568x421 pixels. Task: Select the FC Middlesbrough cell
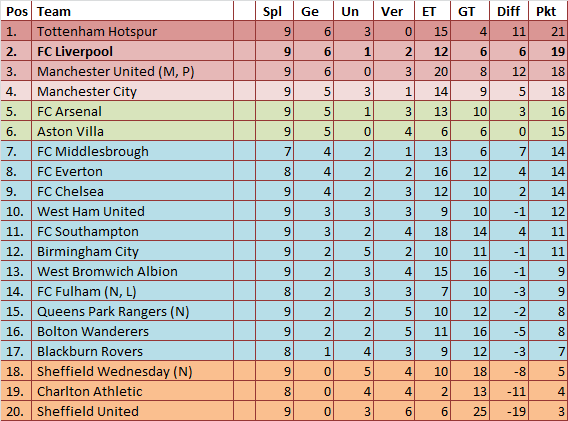point(132,151)
